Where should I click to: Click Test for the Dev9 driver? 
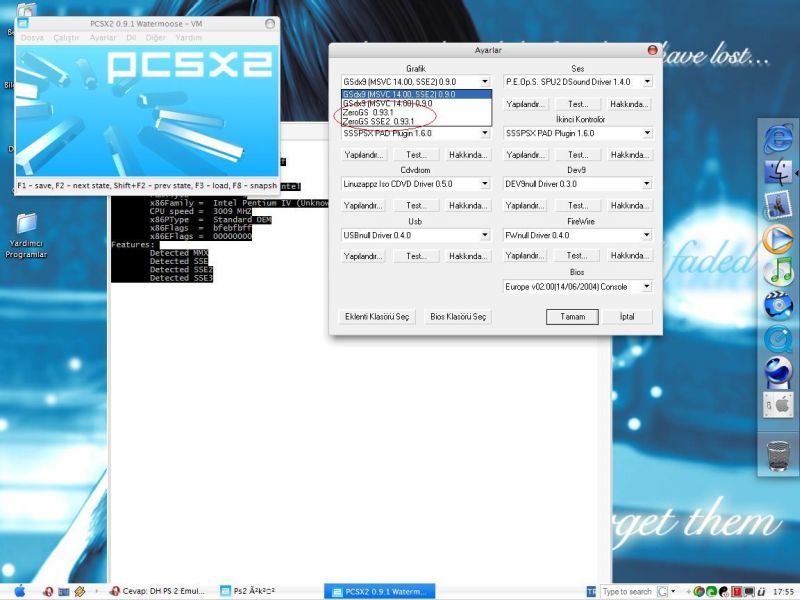[578, 206]
